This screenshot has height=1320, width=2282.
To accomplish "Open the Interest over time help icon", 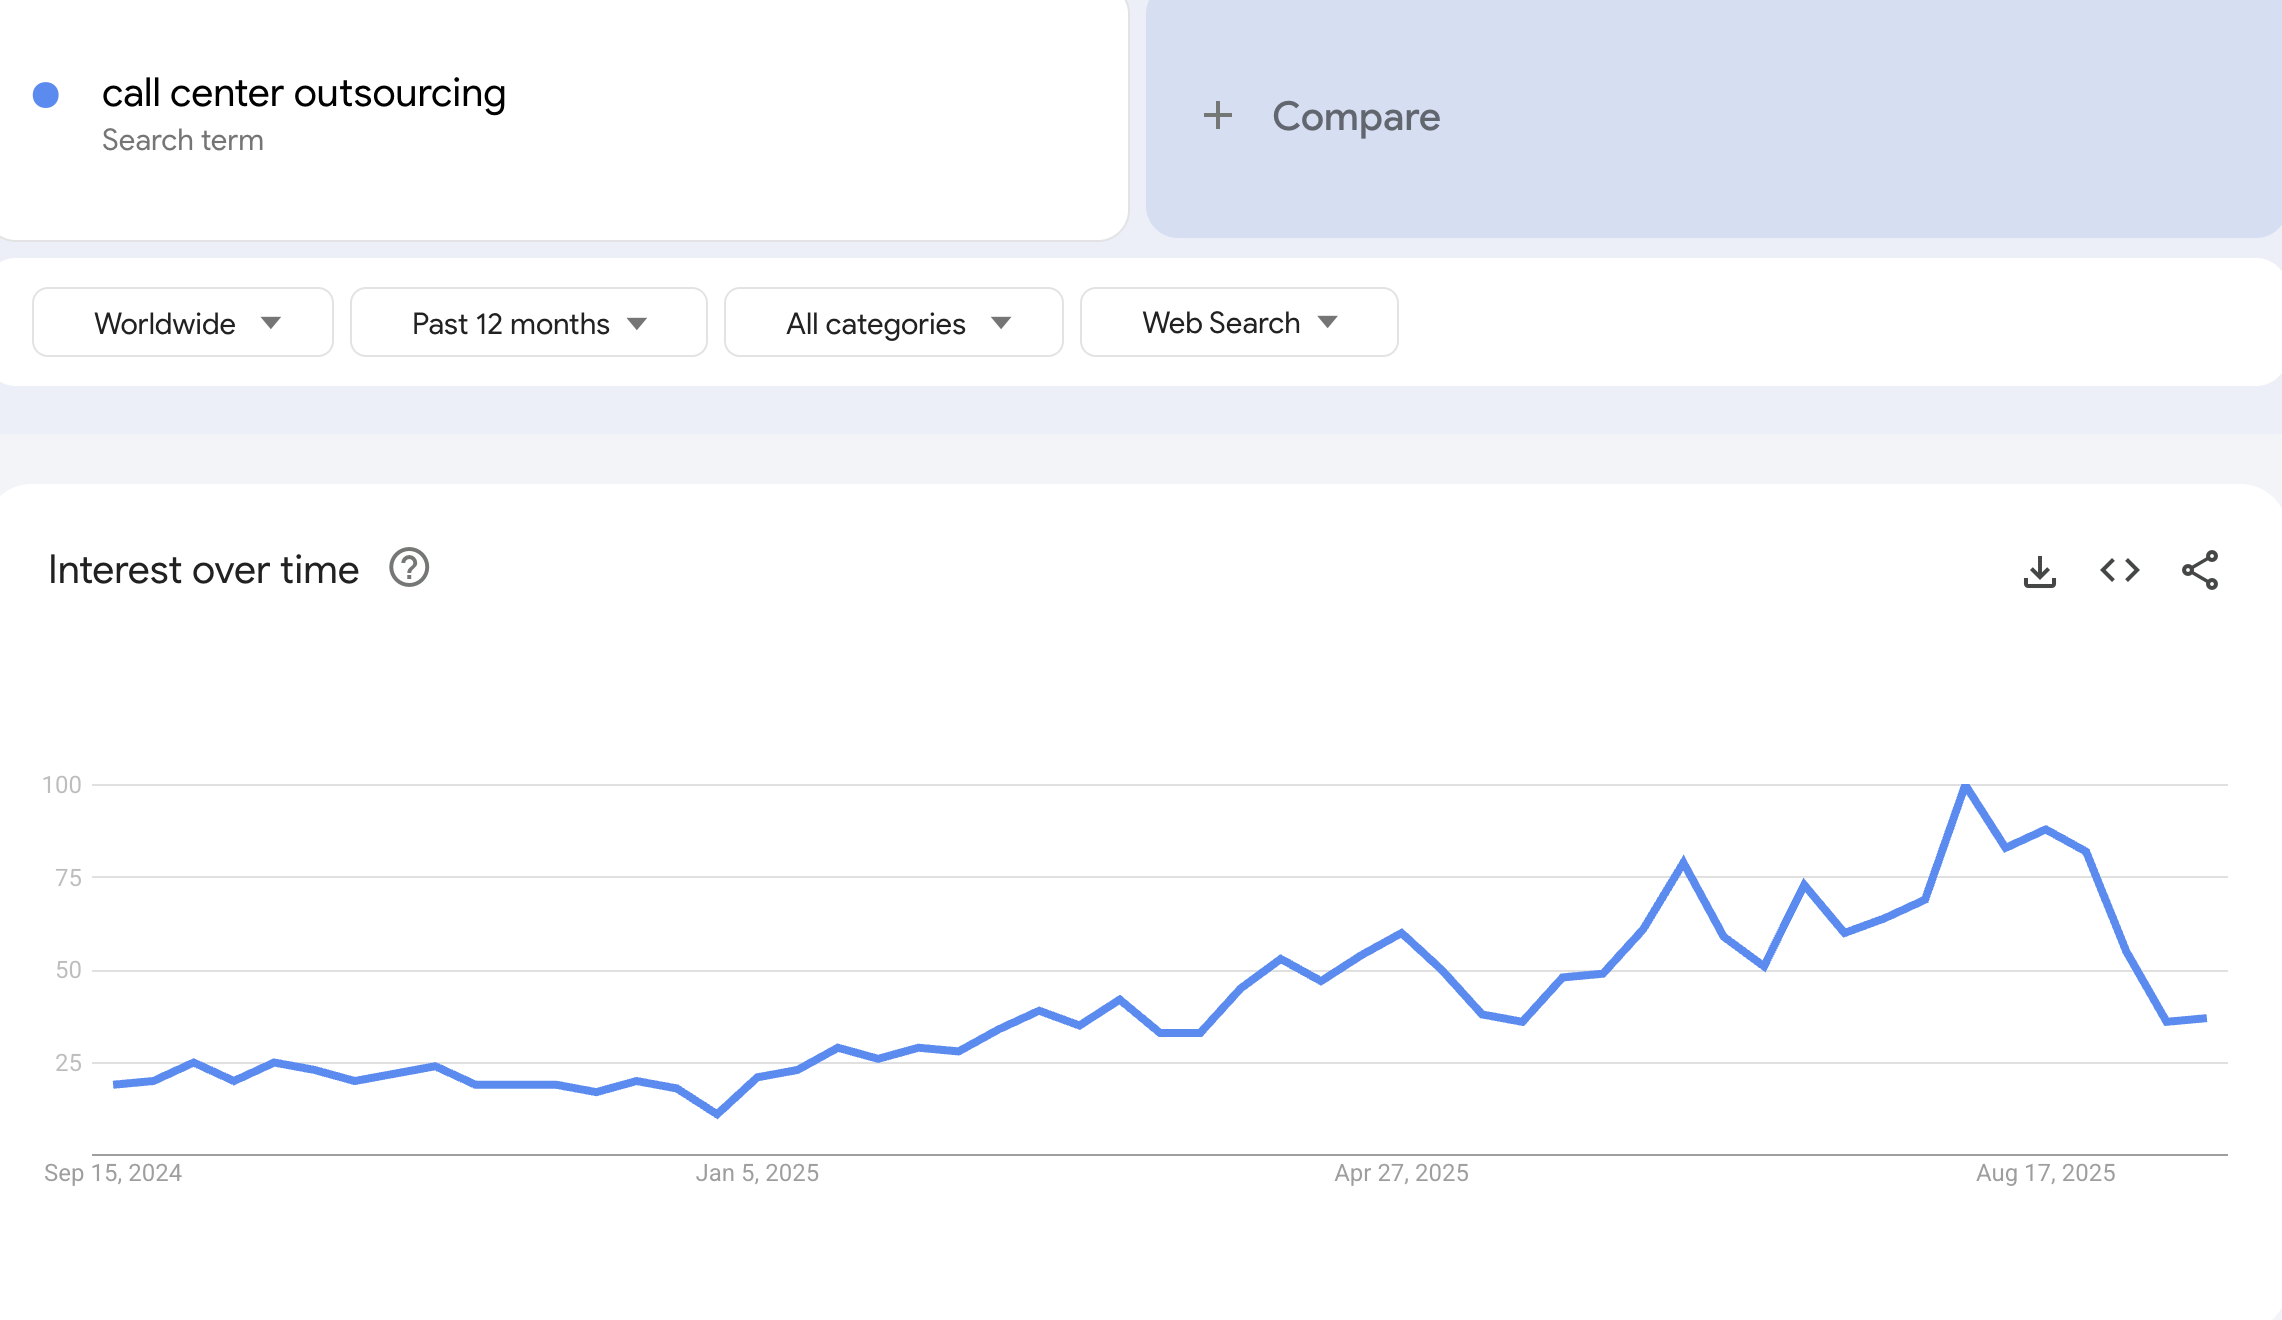I will [x=407, y=568].
